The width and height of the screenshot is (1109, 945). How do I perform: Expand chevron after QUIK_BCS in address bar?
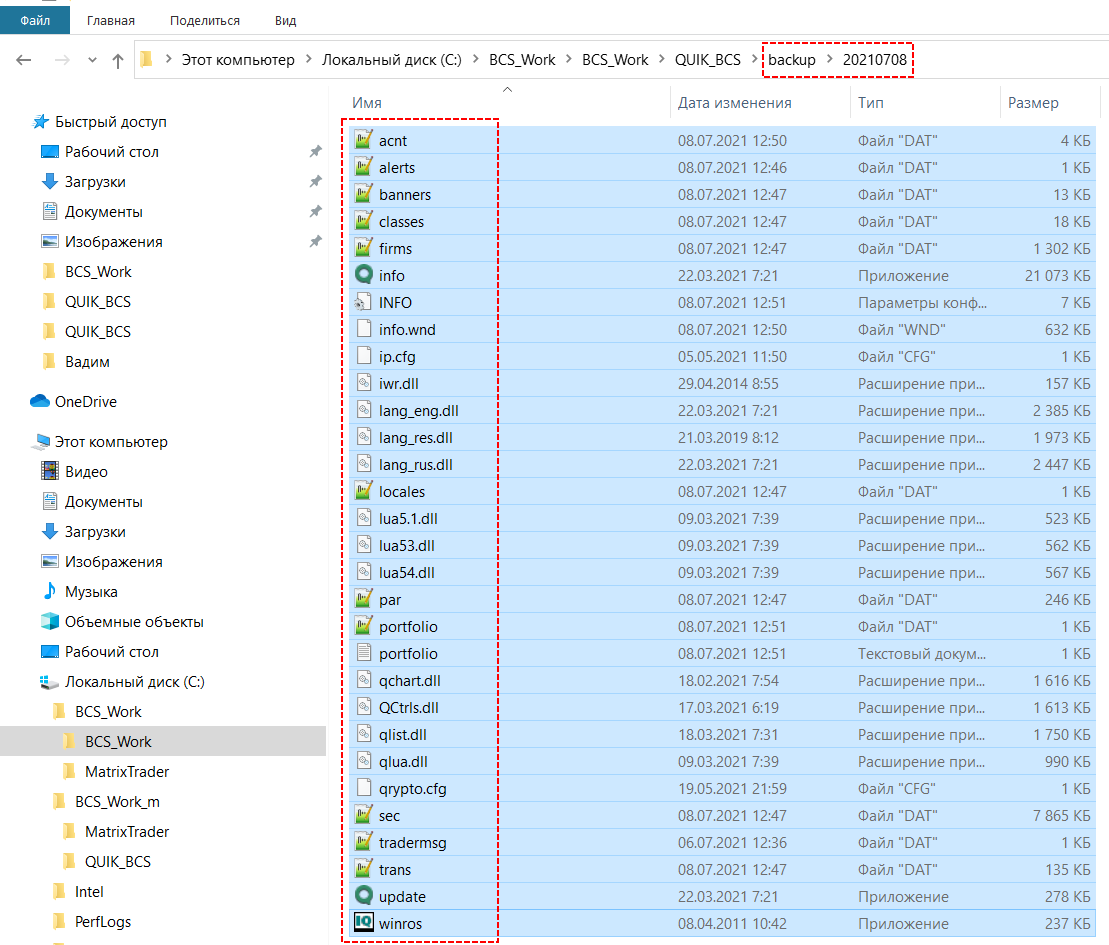coord(755,59)
